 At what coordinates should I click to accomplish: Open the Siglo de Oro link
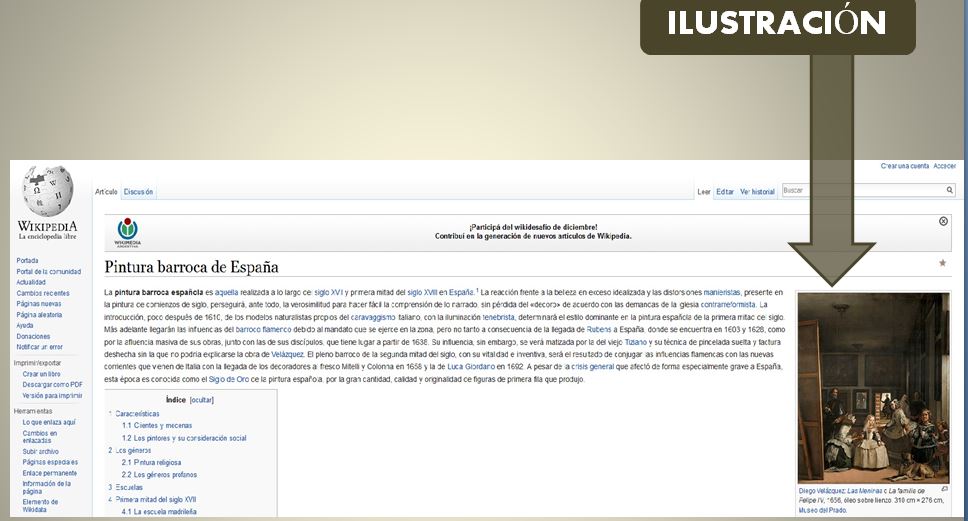click(x=228, y=379)
